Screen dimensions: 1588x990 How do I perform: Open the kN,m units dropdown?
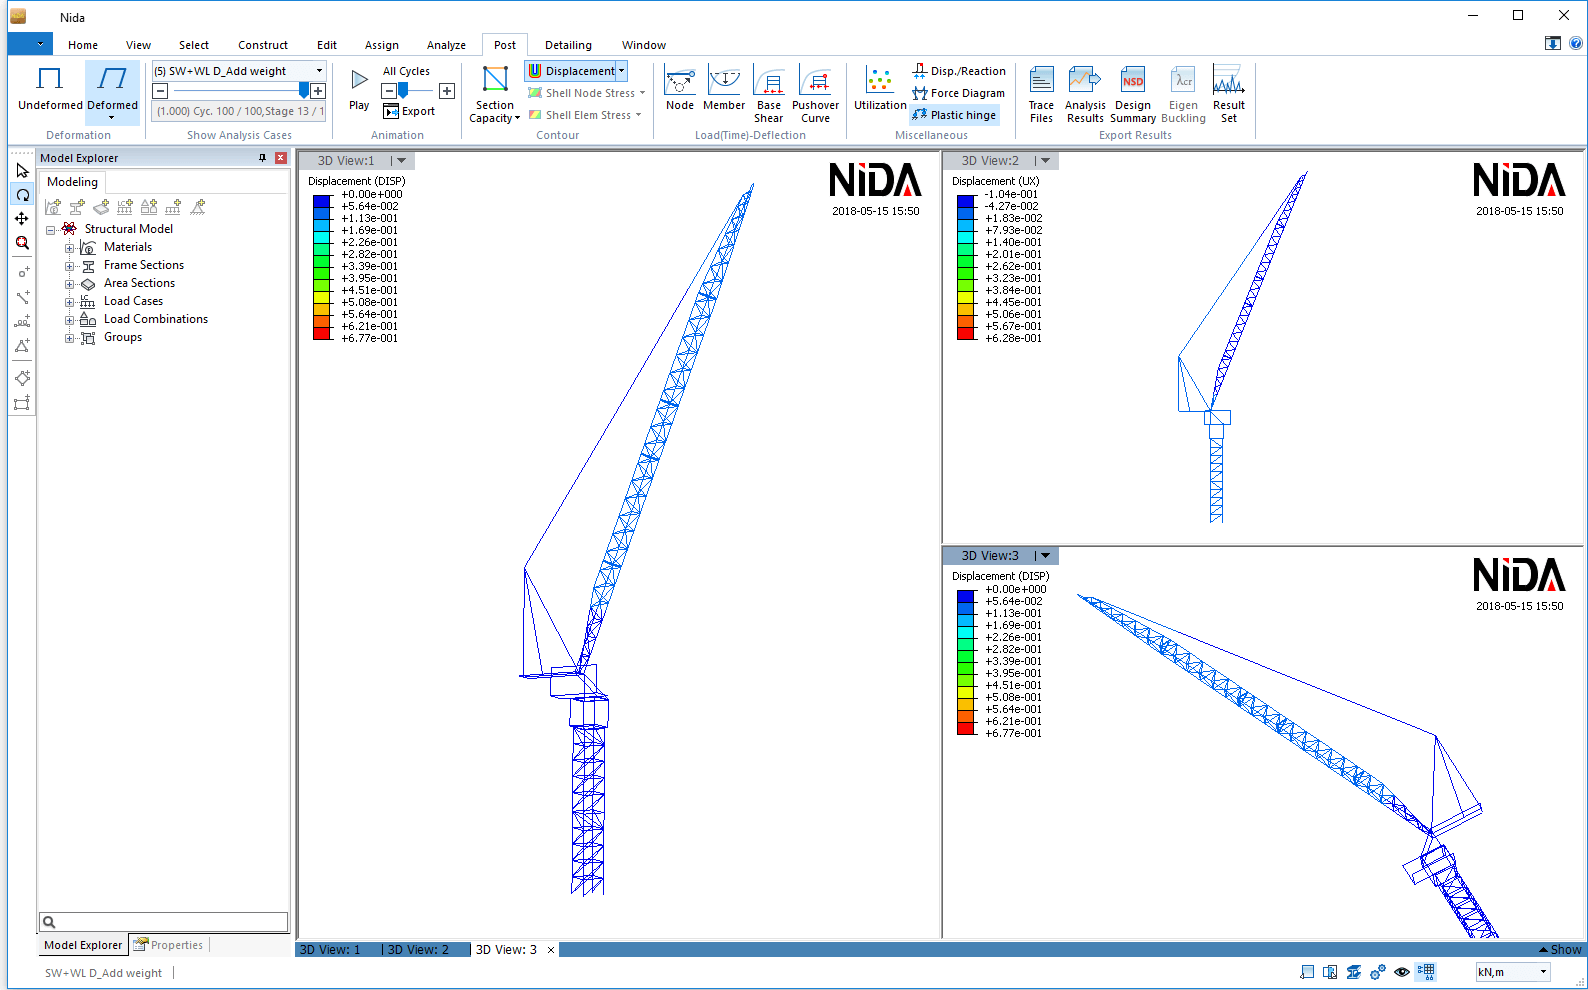(1513, 972)
